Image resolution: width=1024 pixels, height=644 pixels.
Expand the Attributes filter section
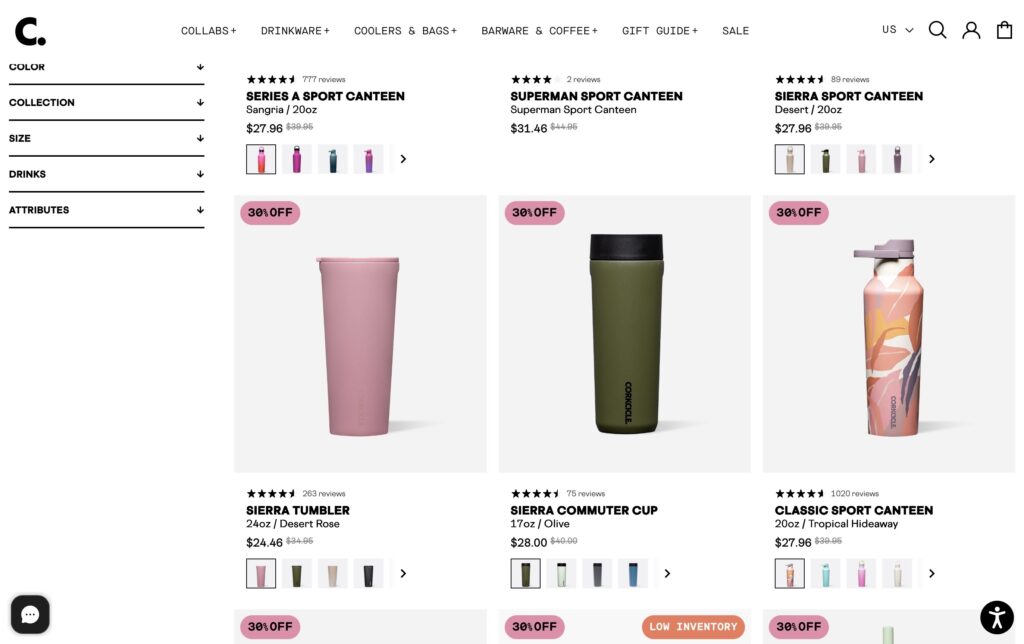pyautogui.click(x=106, y=210)
